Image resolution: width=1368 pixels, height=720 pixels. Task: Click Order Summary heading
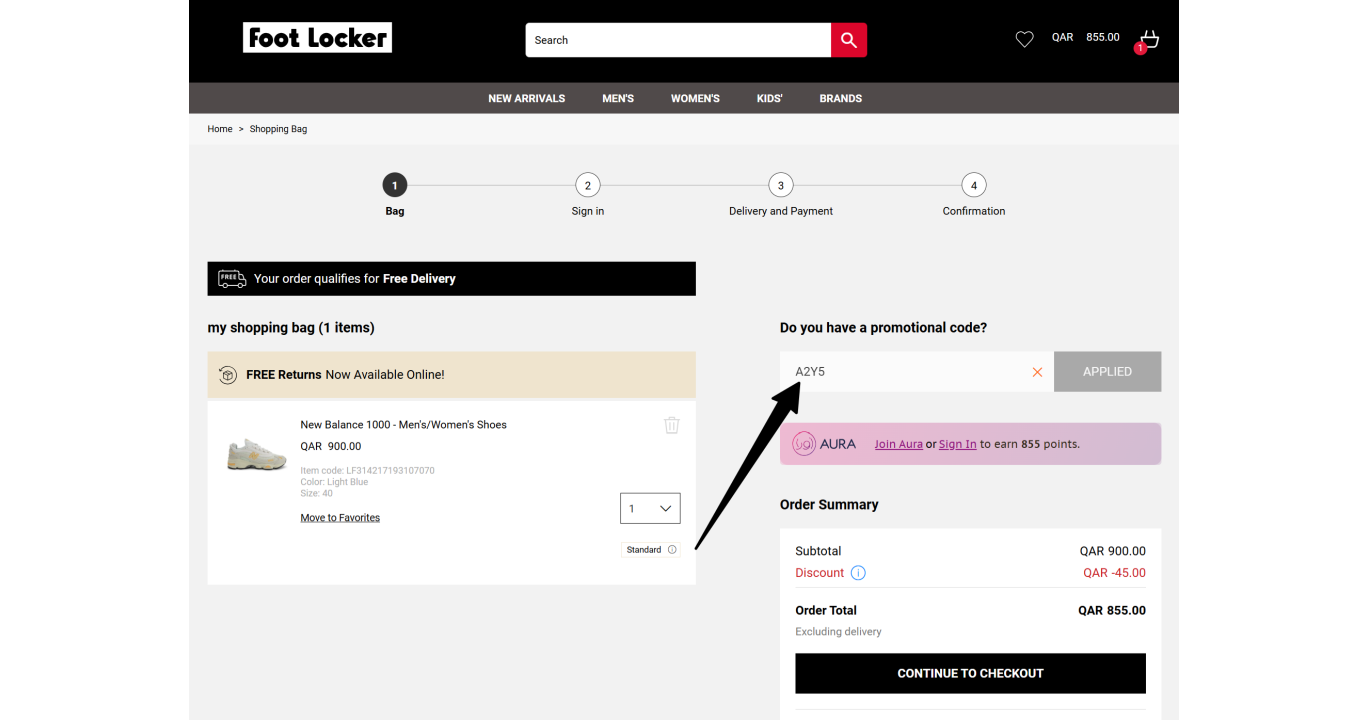(829, 505)
